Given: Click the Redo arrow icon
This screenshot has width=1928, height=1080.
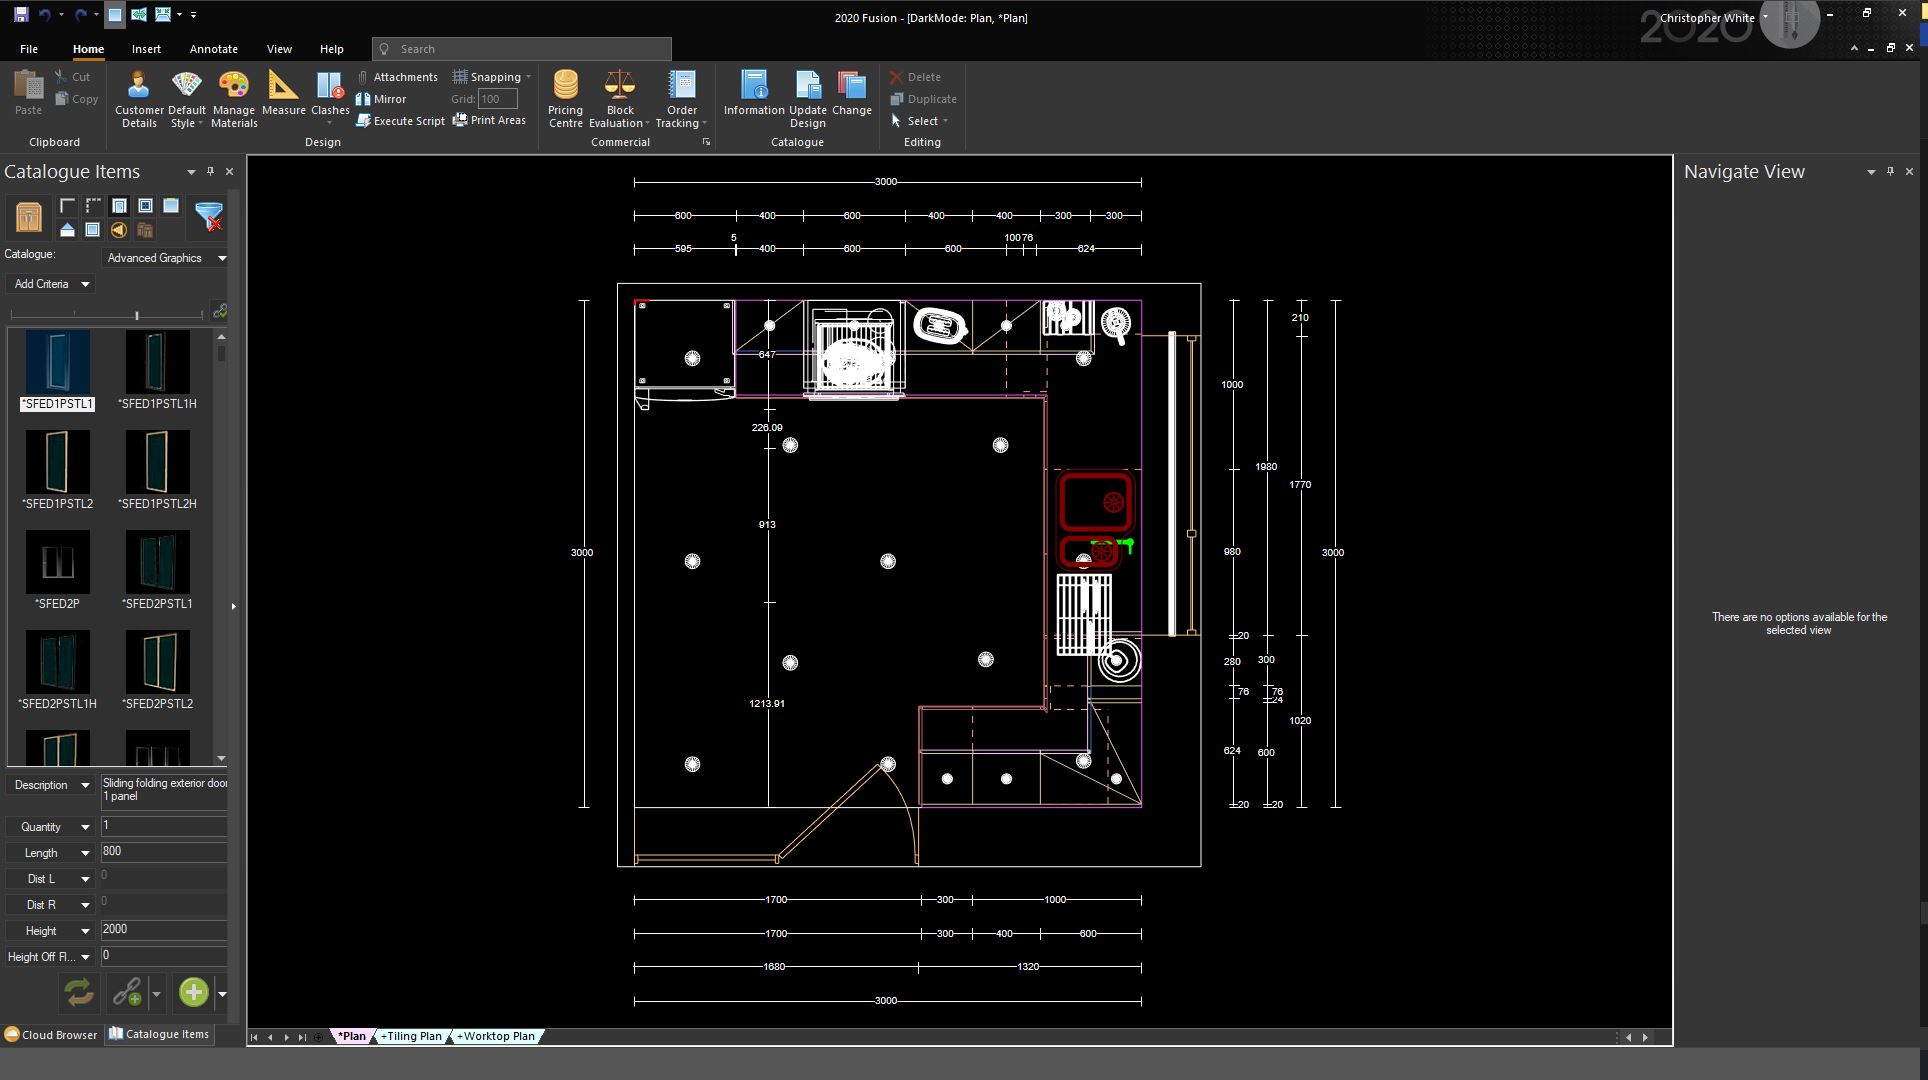Looking at the screenshot, I should (x=81, y=15).
